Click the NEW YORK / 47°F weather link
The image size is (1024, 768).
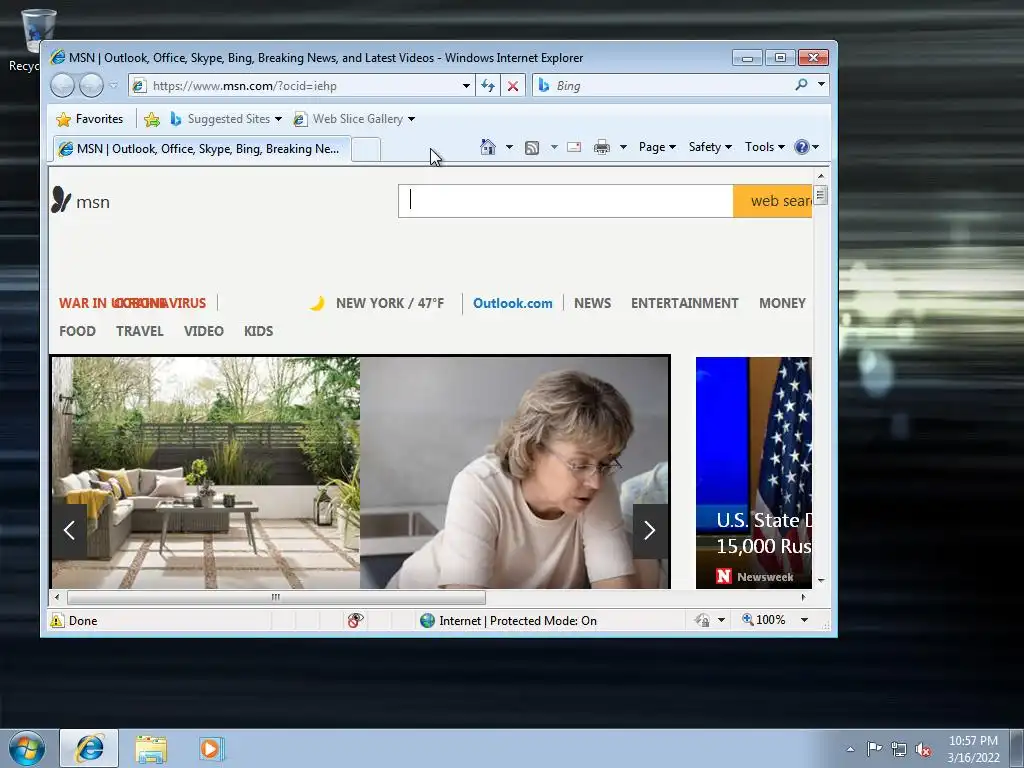pyautogui.click(x=390, y=303)
